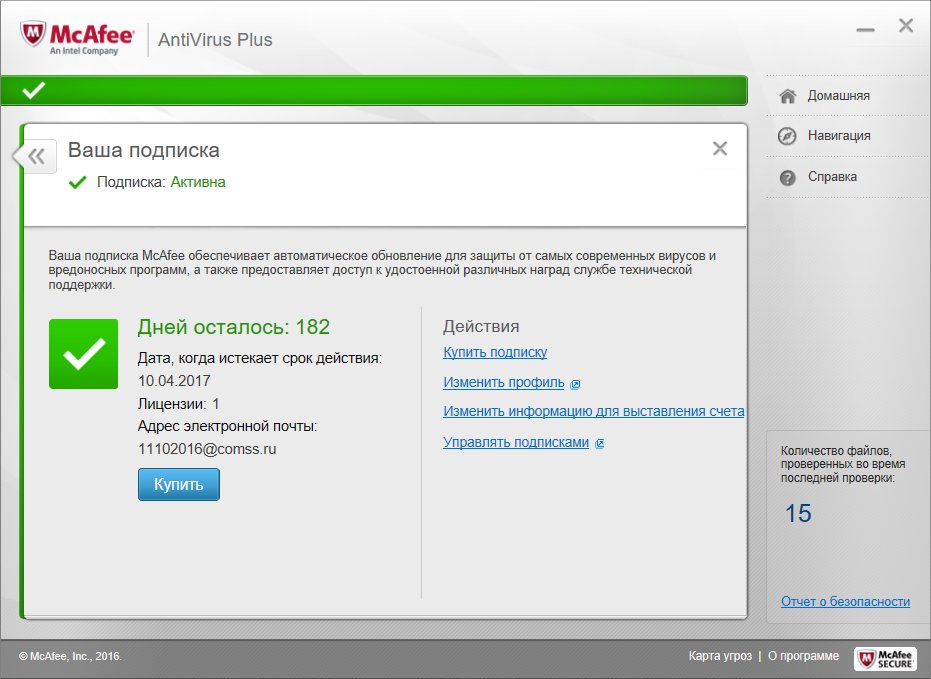Click the large green checkmark status icon

[x=84, y=354]
